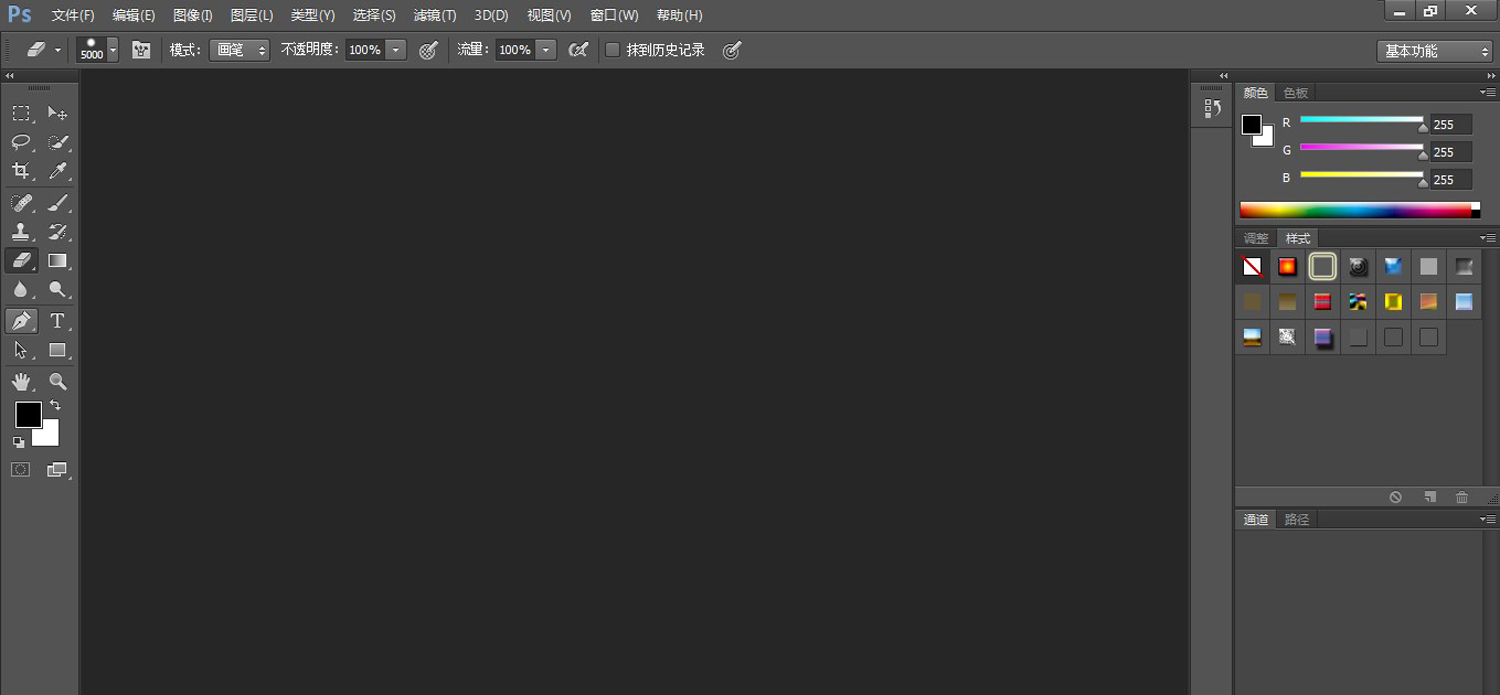
Task: Open the Layer menu
Action: pyautogui.click(x=251, y=16)
